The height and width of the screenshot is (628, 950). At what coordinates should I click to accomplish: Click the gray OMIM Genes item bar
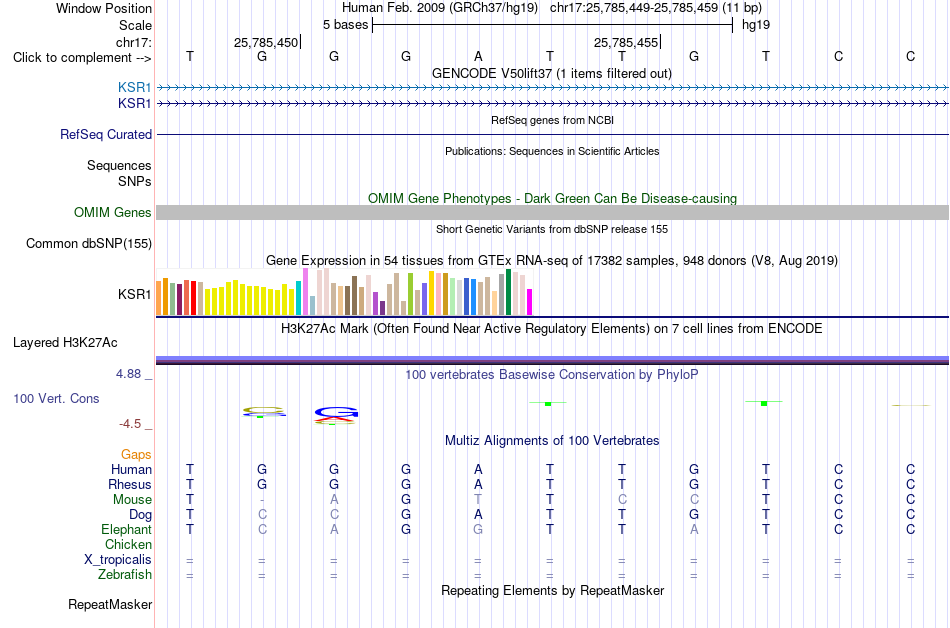(553, 213)
